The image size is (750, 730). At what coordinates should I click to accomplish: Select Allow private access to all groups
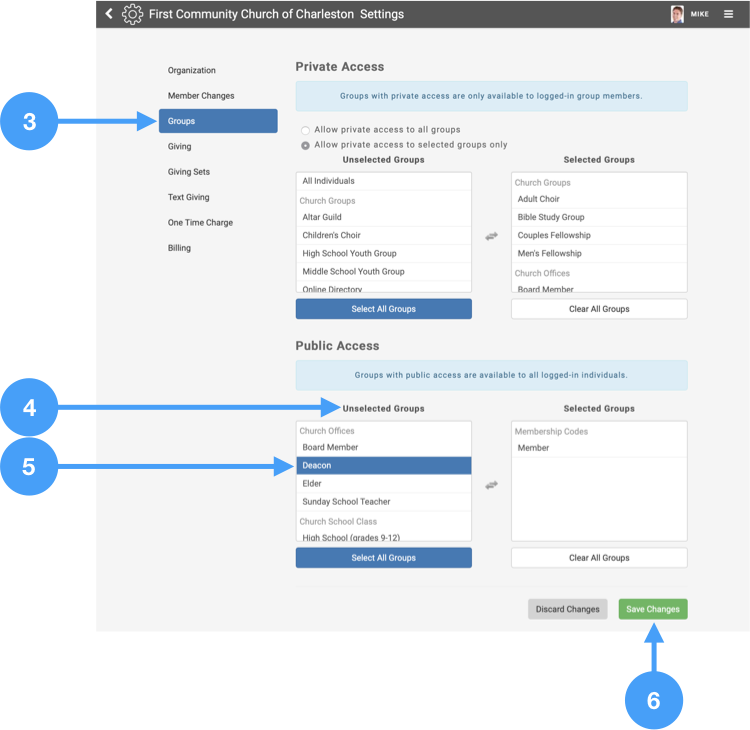(306, 130)
